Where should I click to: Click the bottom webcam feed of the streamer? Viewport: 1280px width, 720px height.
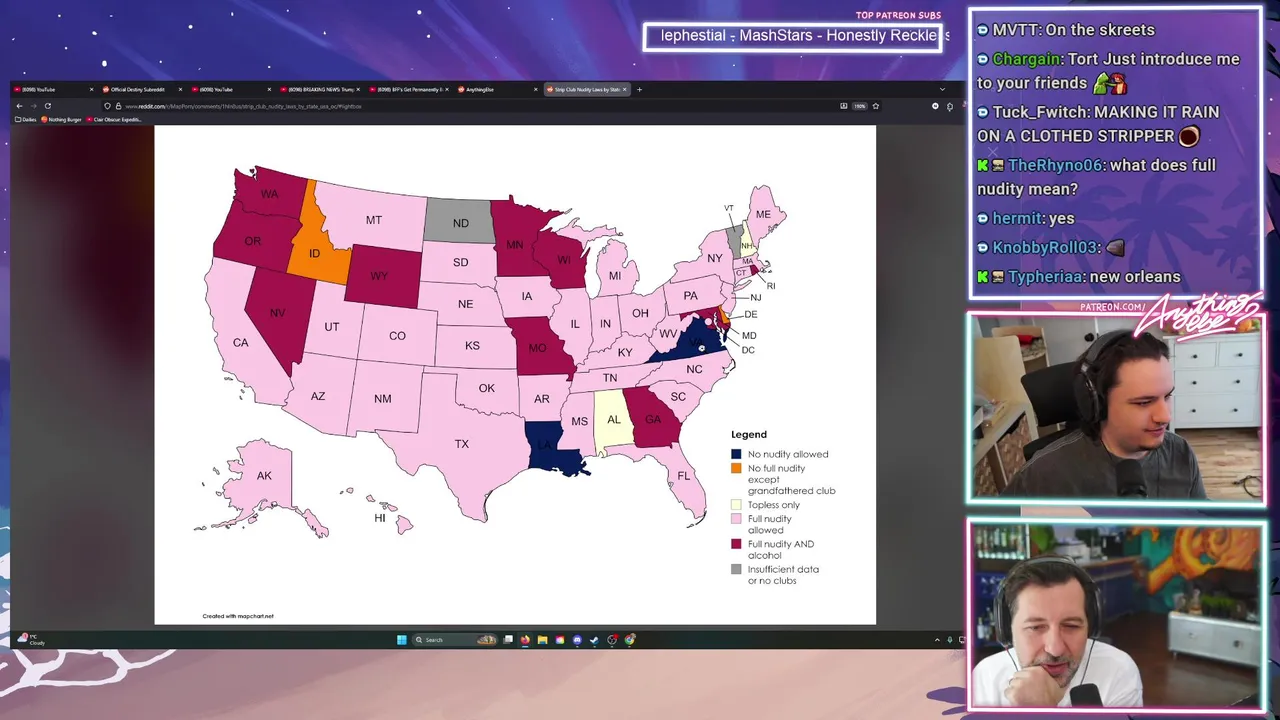pyautogui.click(x=1116, y=614)
